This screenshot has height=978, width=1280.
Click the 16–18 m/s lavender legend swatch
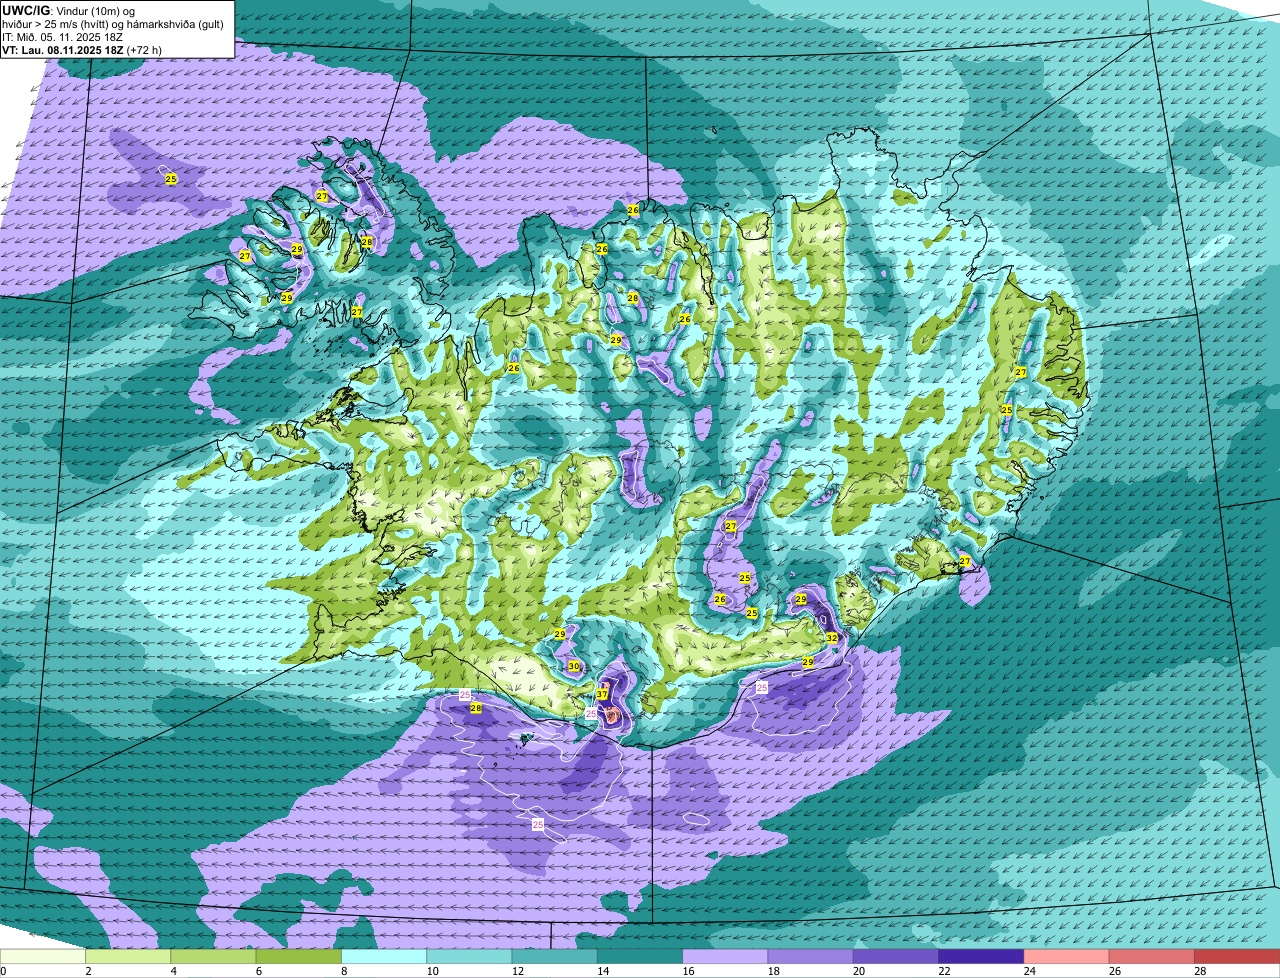725,957
